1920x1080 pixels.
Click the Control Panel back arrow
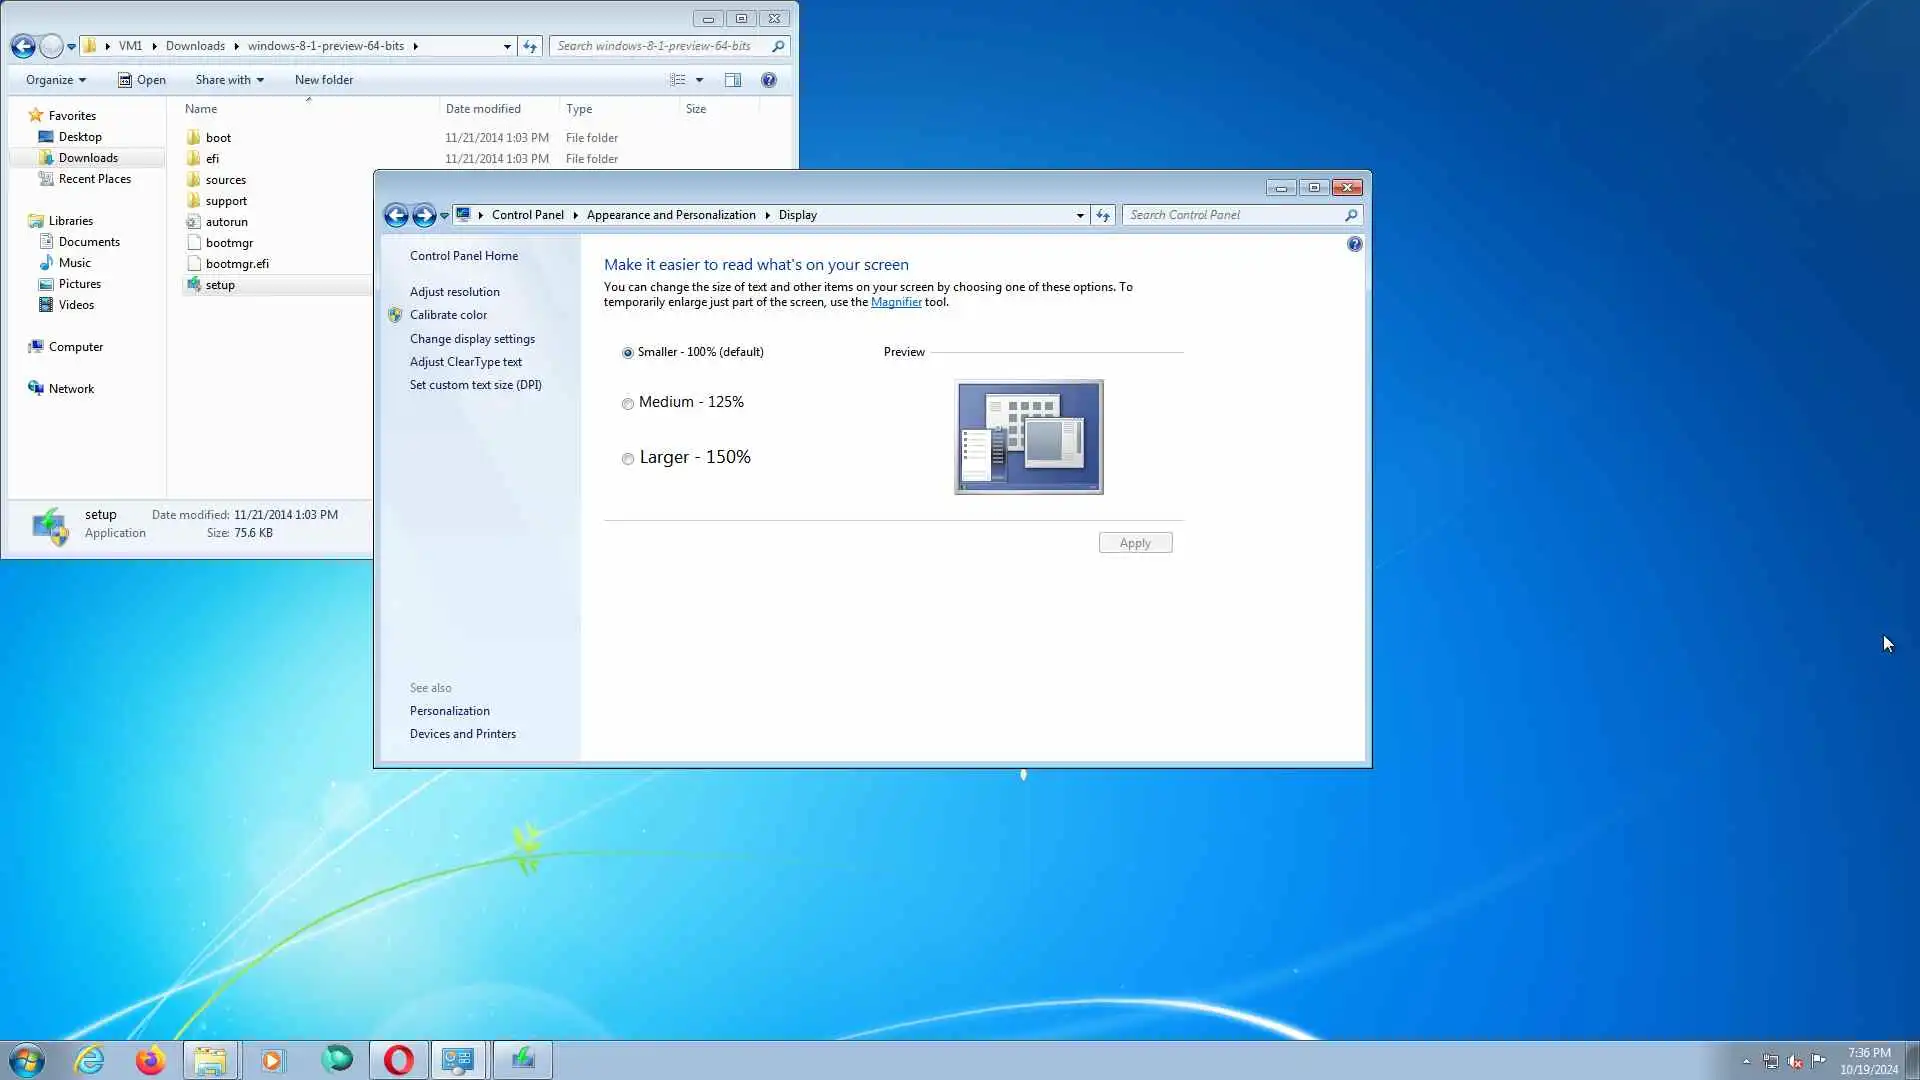pyautogui.click(x=396, y=215)
